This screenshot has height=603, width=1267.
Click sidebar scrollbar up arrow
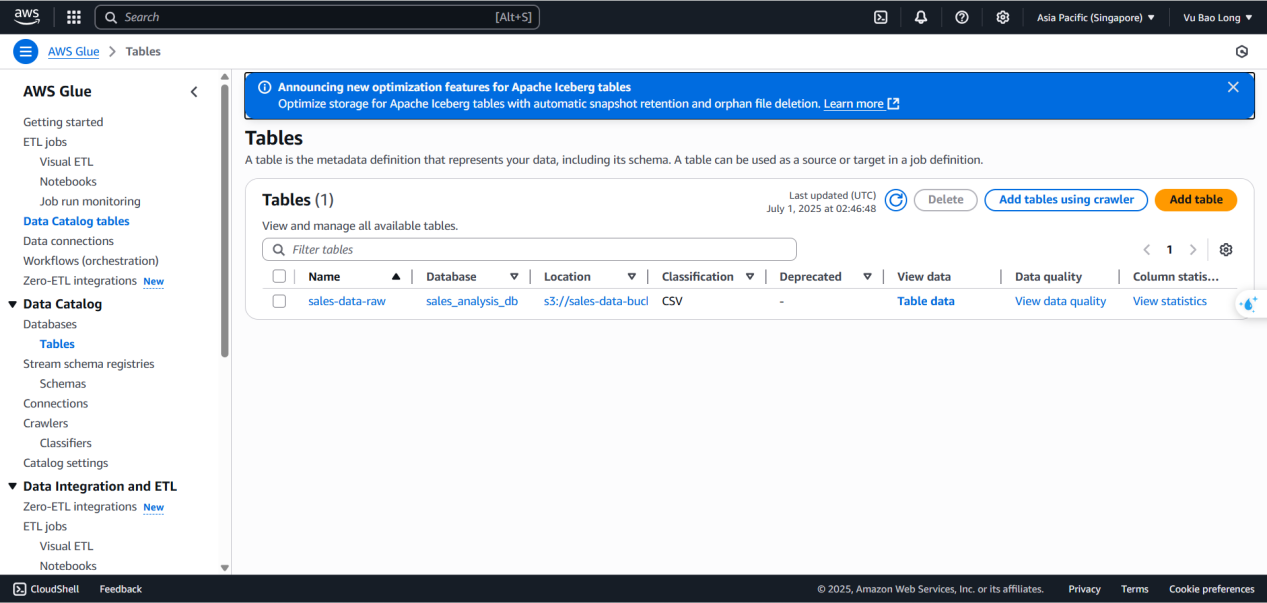coord(225,77)
